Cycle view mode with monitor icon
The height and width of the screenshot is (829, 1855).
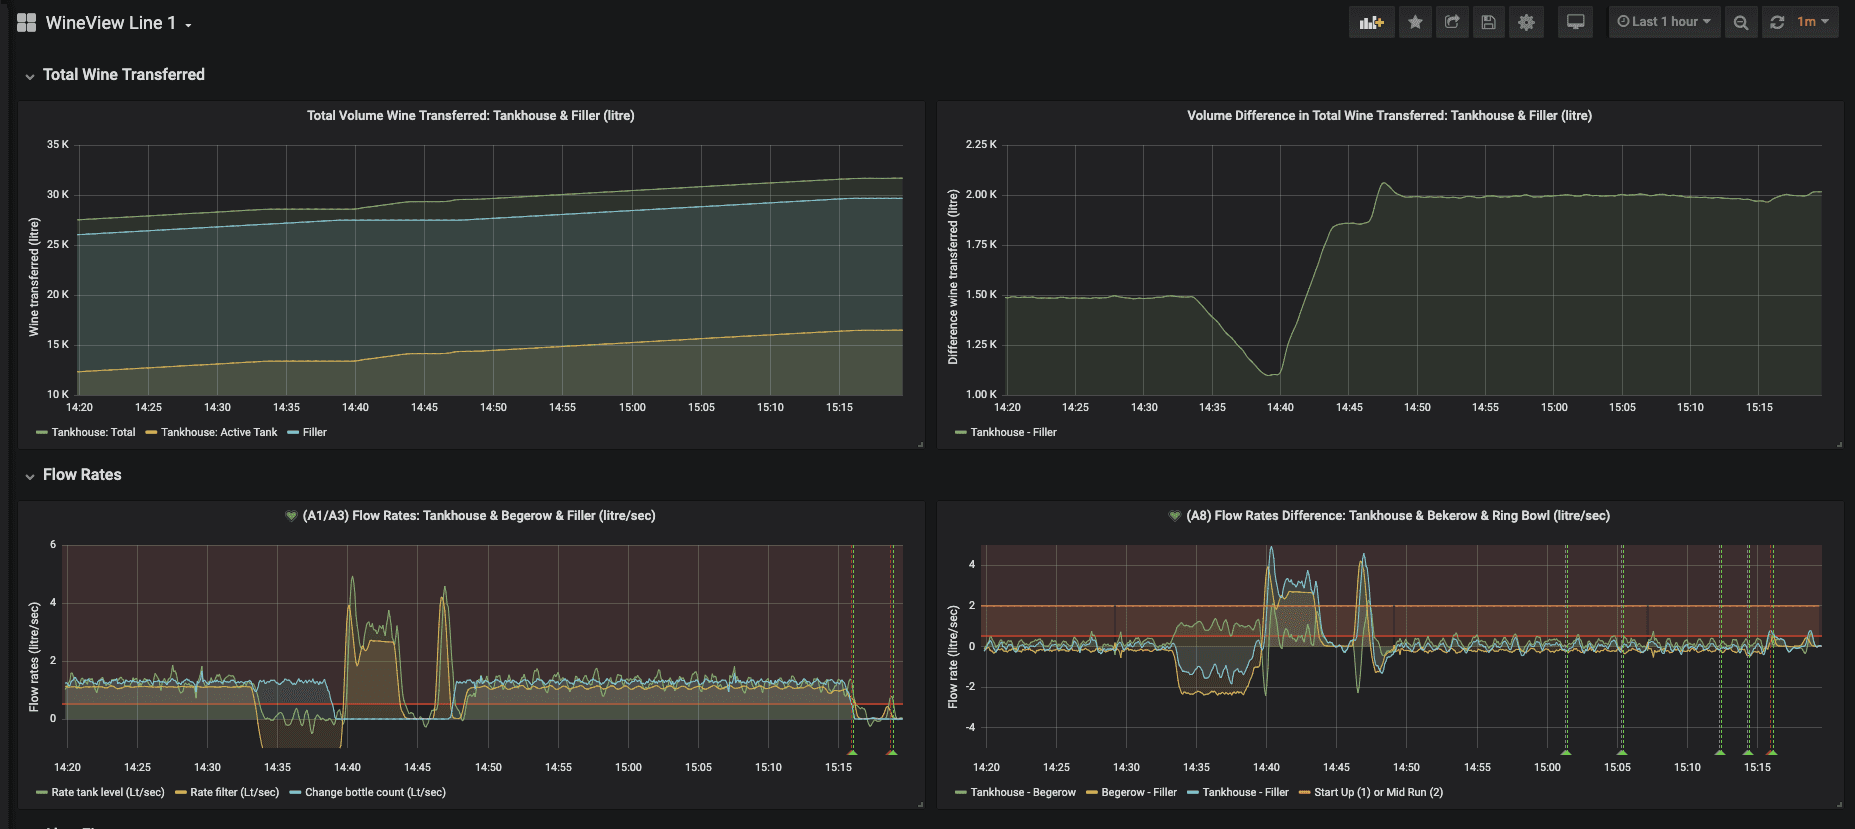tap(1575, 22)
